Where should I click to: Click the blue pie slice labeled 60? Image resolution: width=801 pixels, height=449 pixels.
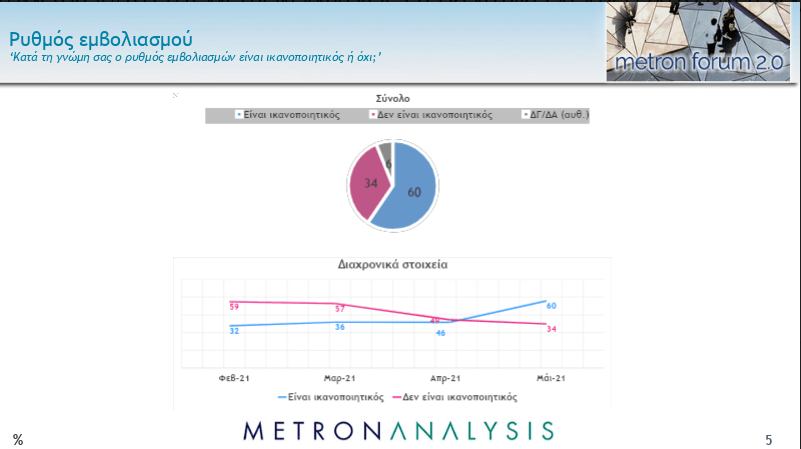point(410,190)
